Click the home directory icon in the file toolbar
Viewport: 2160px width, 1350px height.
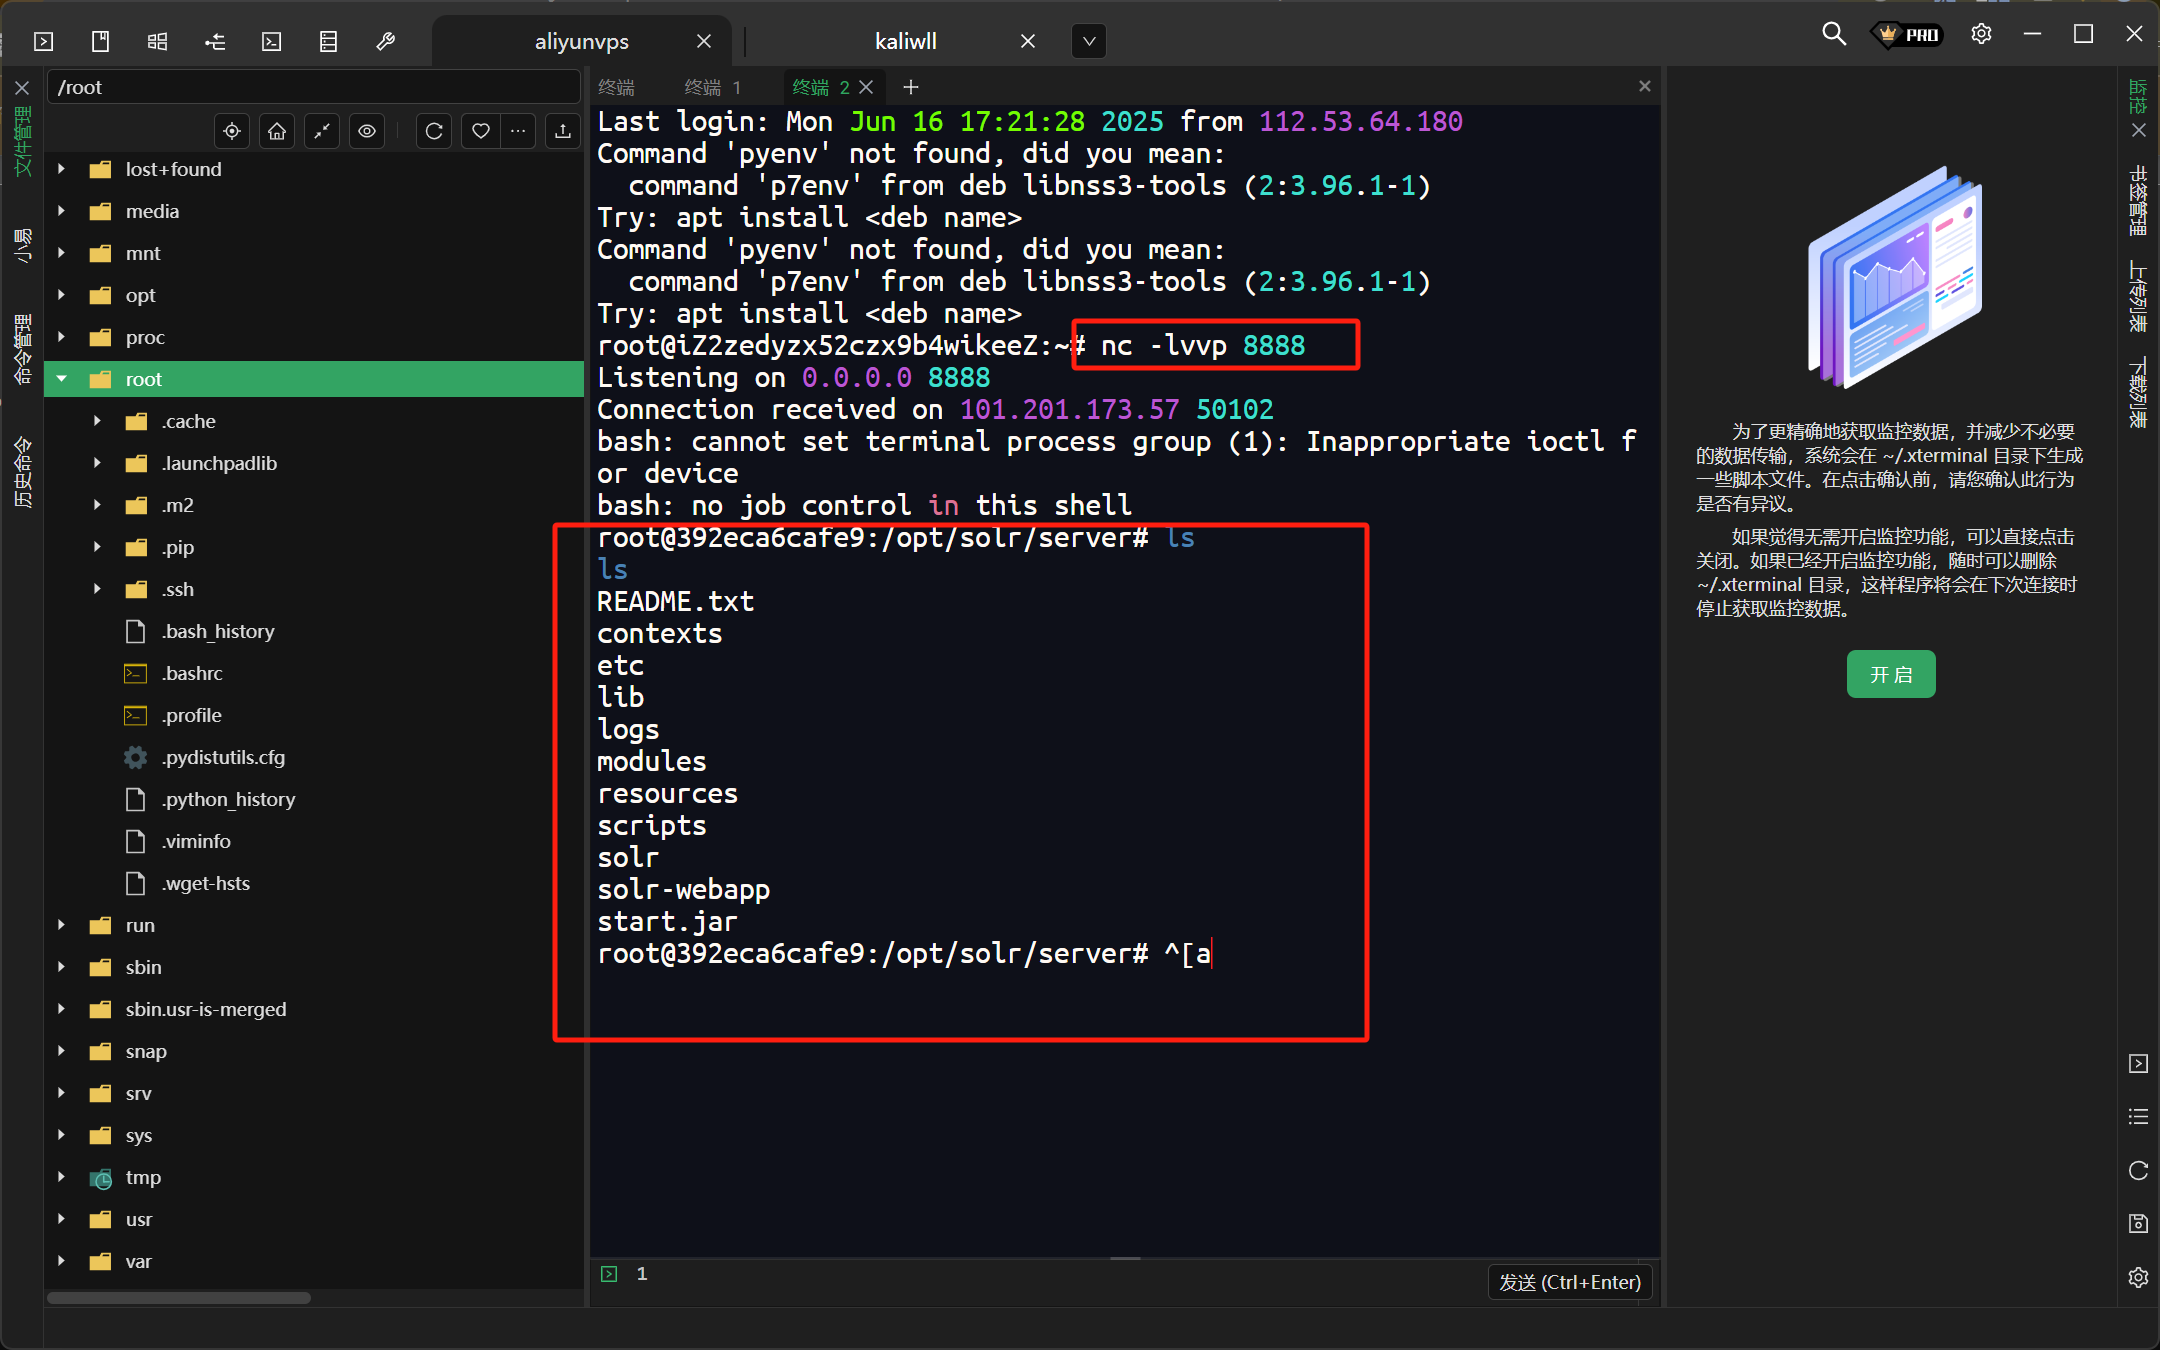coord(277,131)
